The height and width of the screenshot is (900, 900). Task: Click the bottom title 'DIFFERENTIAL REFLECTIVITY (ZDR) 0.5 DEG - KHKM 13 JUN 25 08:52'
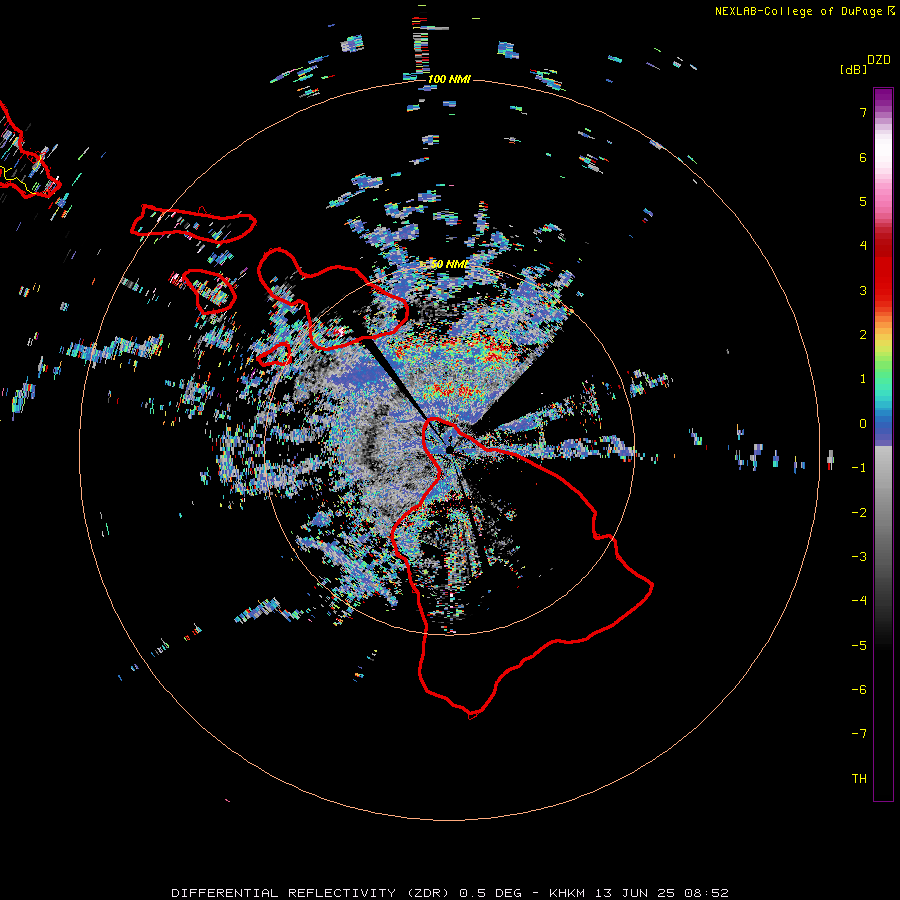450,893
